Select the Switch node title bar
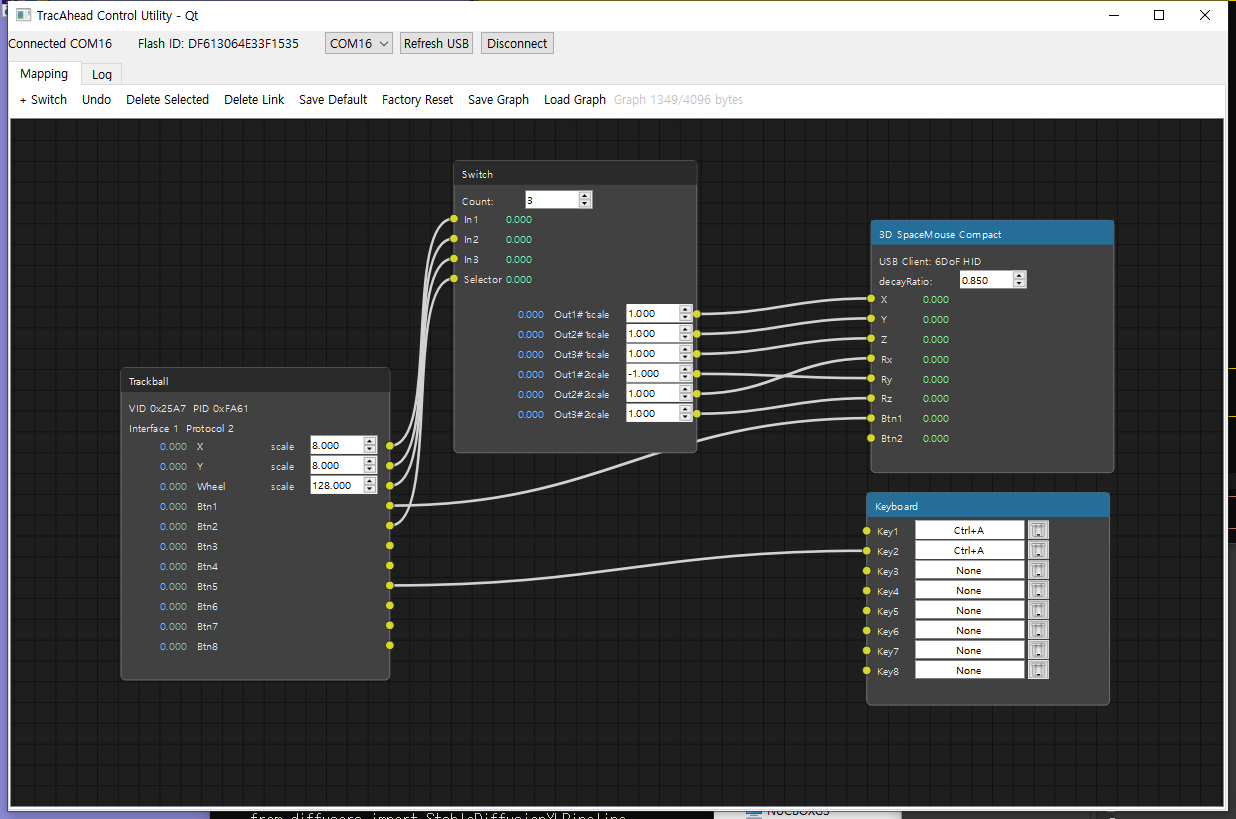The height and width of the screenshot is (819, 1236). [x=575, y=173]
